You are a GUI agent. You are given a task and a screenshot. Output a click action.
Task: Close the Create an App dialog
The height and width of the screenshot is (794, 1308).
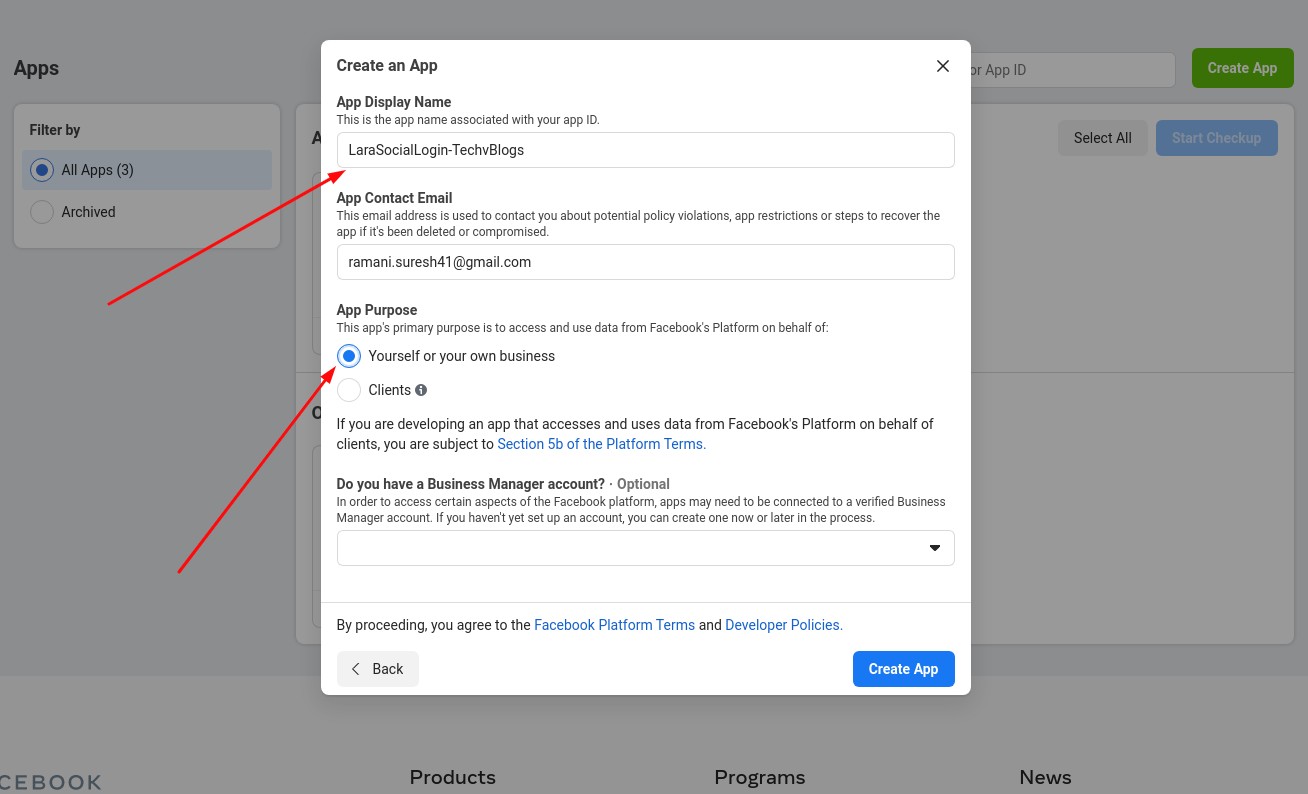click(x=942, y=66)
